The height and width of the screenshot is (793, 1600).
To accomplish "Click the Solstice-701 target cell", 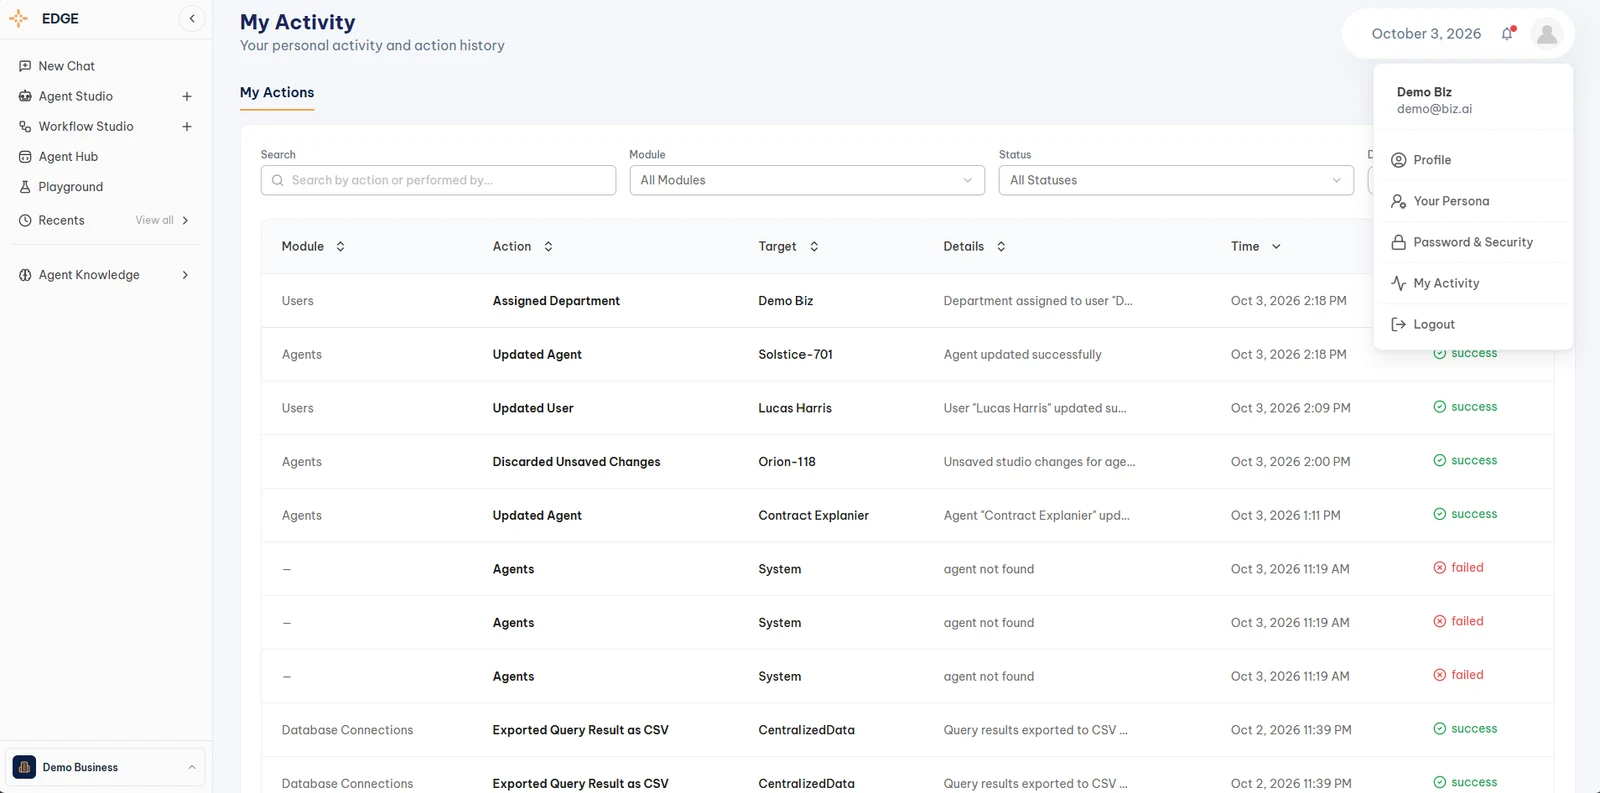I will (795, 354).
